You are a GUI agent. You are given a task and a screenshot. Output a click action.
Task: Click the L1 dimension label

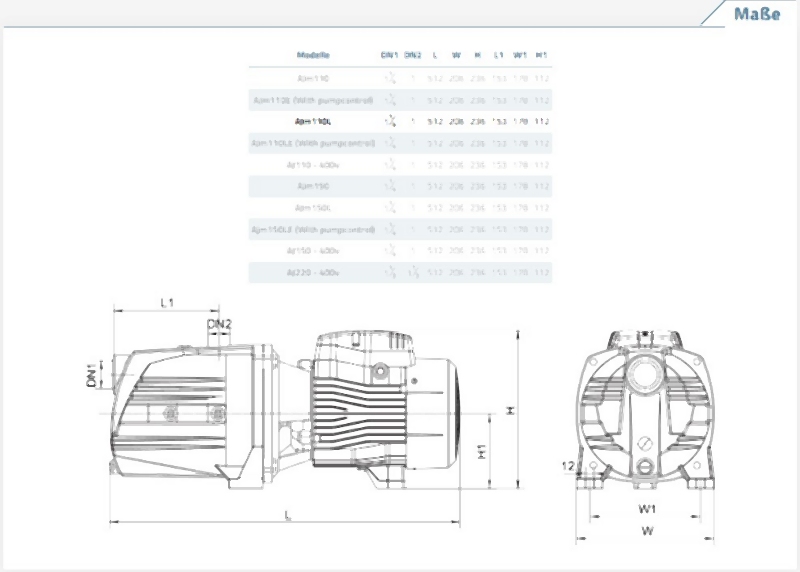click(167, 303)
